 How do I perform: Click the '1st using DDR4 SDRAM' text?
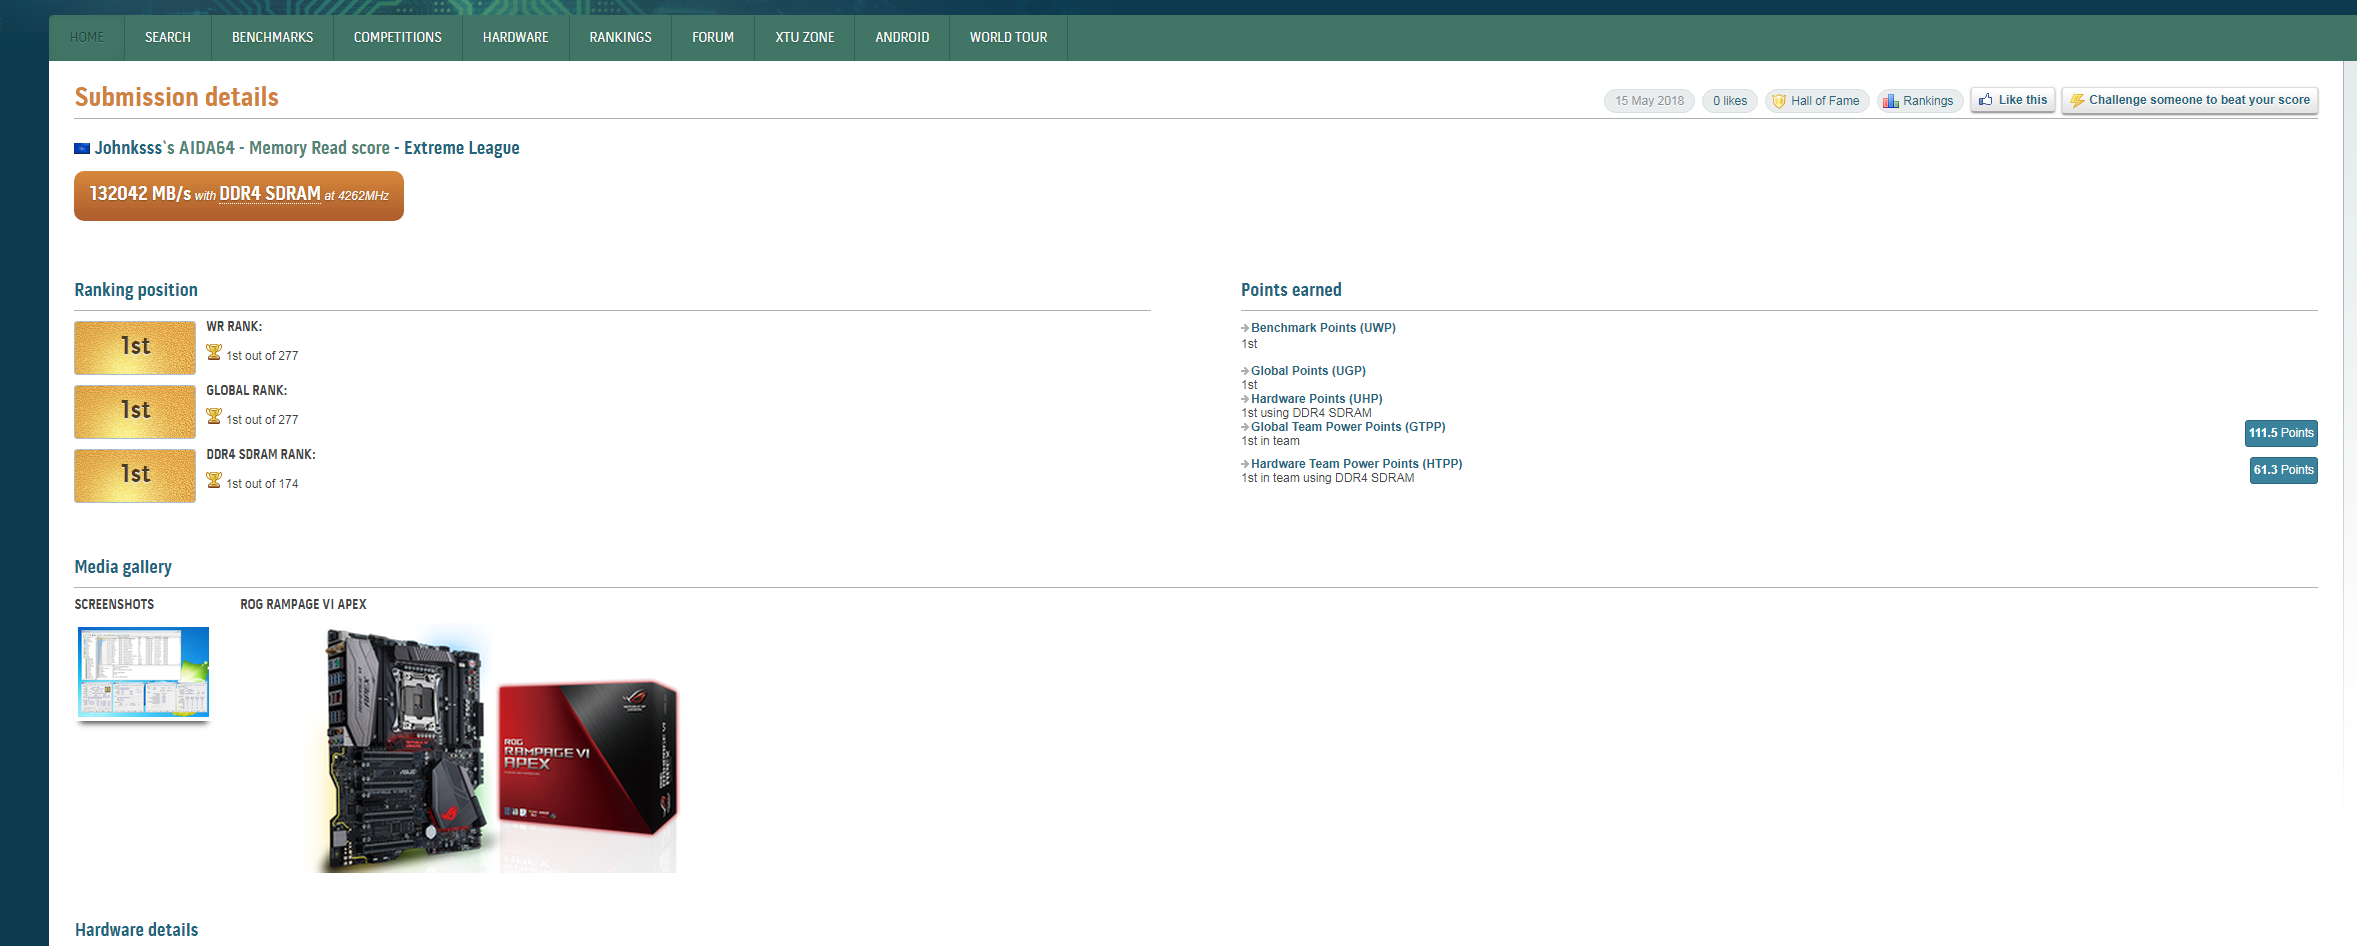(x=1306, y=413)
